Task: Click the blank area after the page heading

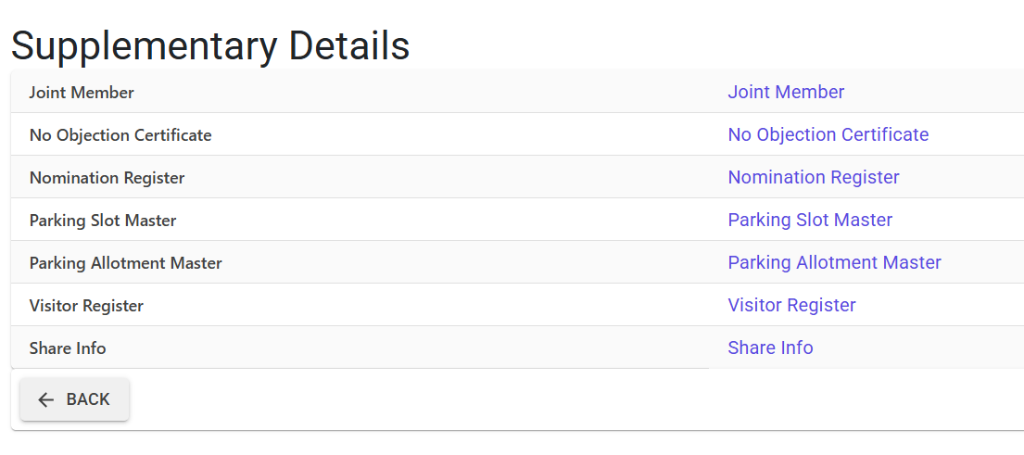Action: (x=716, y=46)
